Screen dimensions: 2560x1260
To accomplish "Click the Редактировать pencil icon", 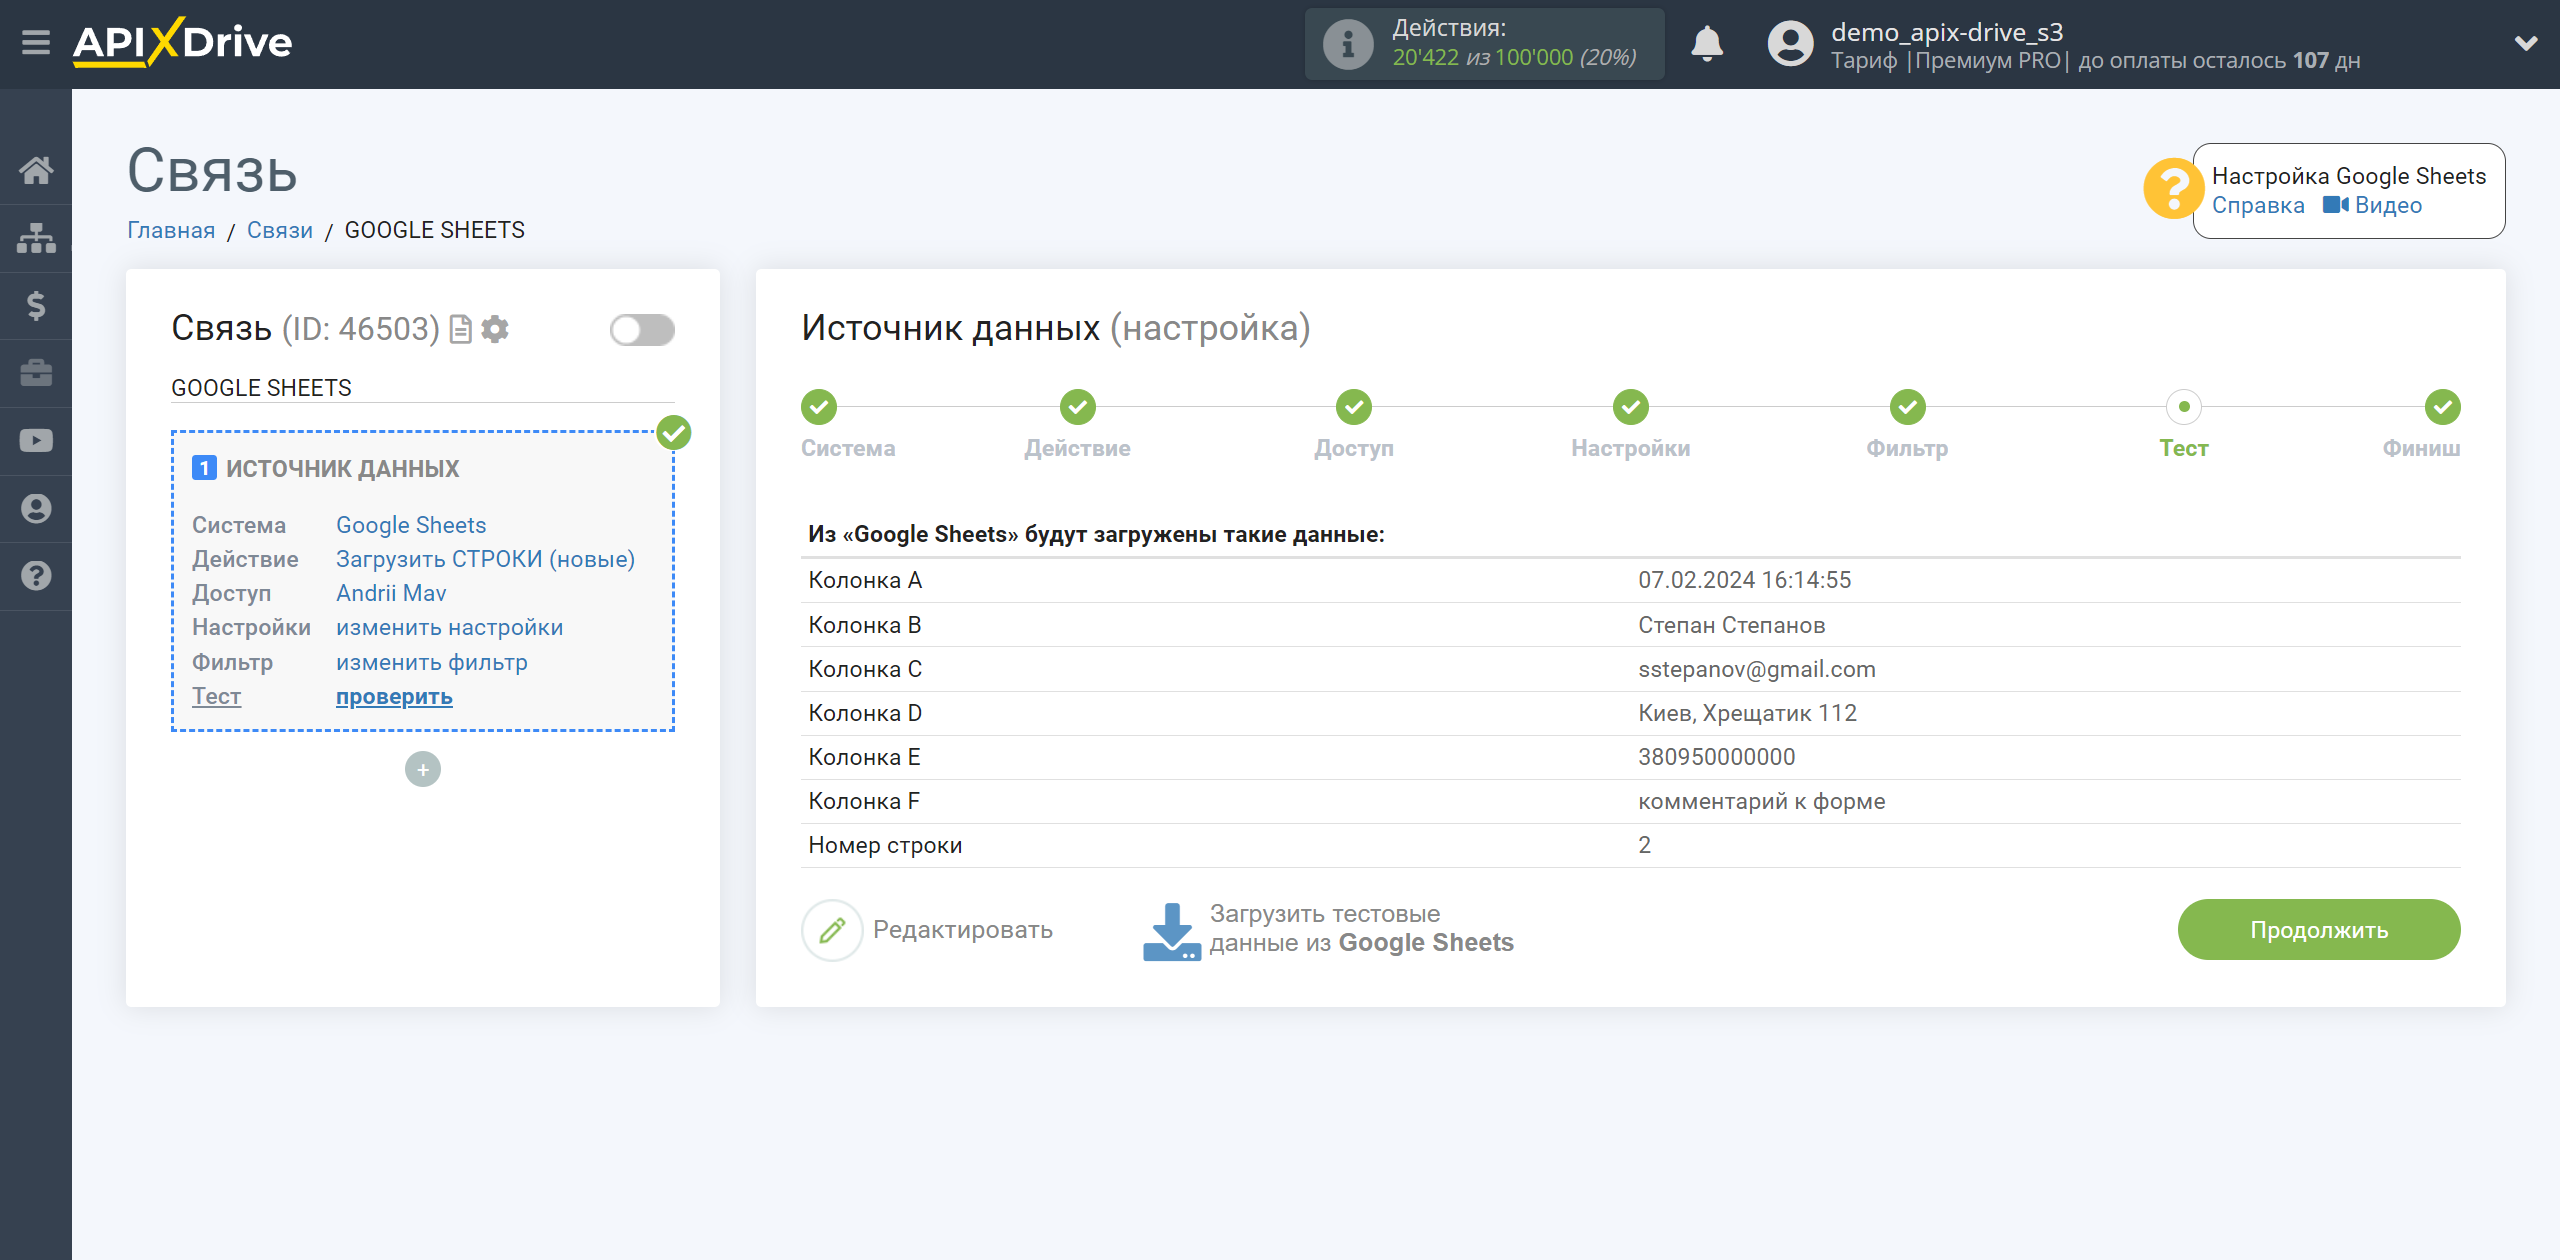I will [x=832, y=931].
